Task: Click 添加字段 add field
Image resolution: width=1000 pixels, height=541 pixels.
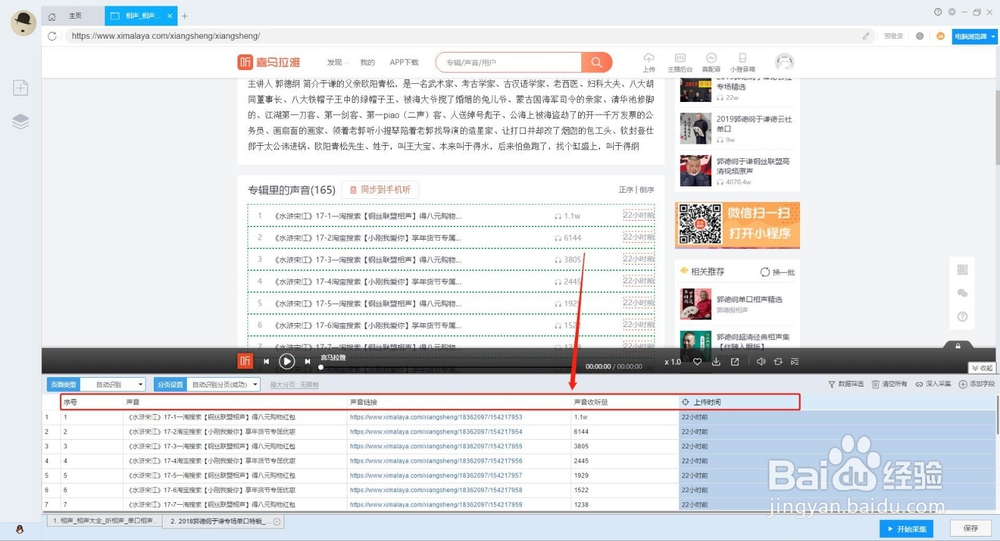Action: tap(976, 384)
